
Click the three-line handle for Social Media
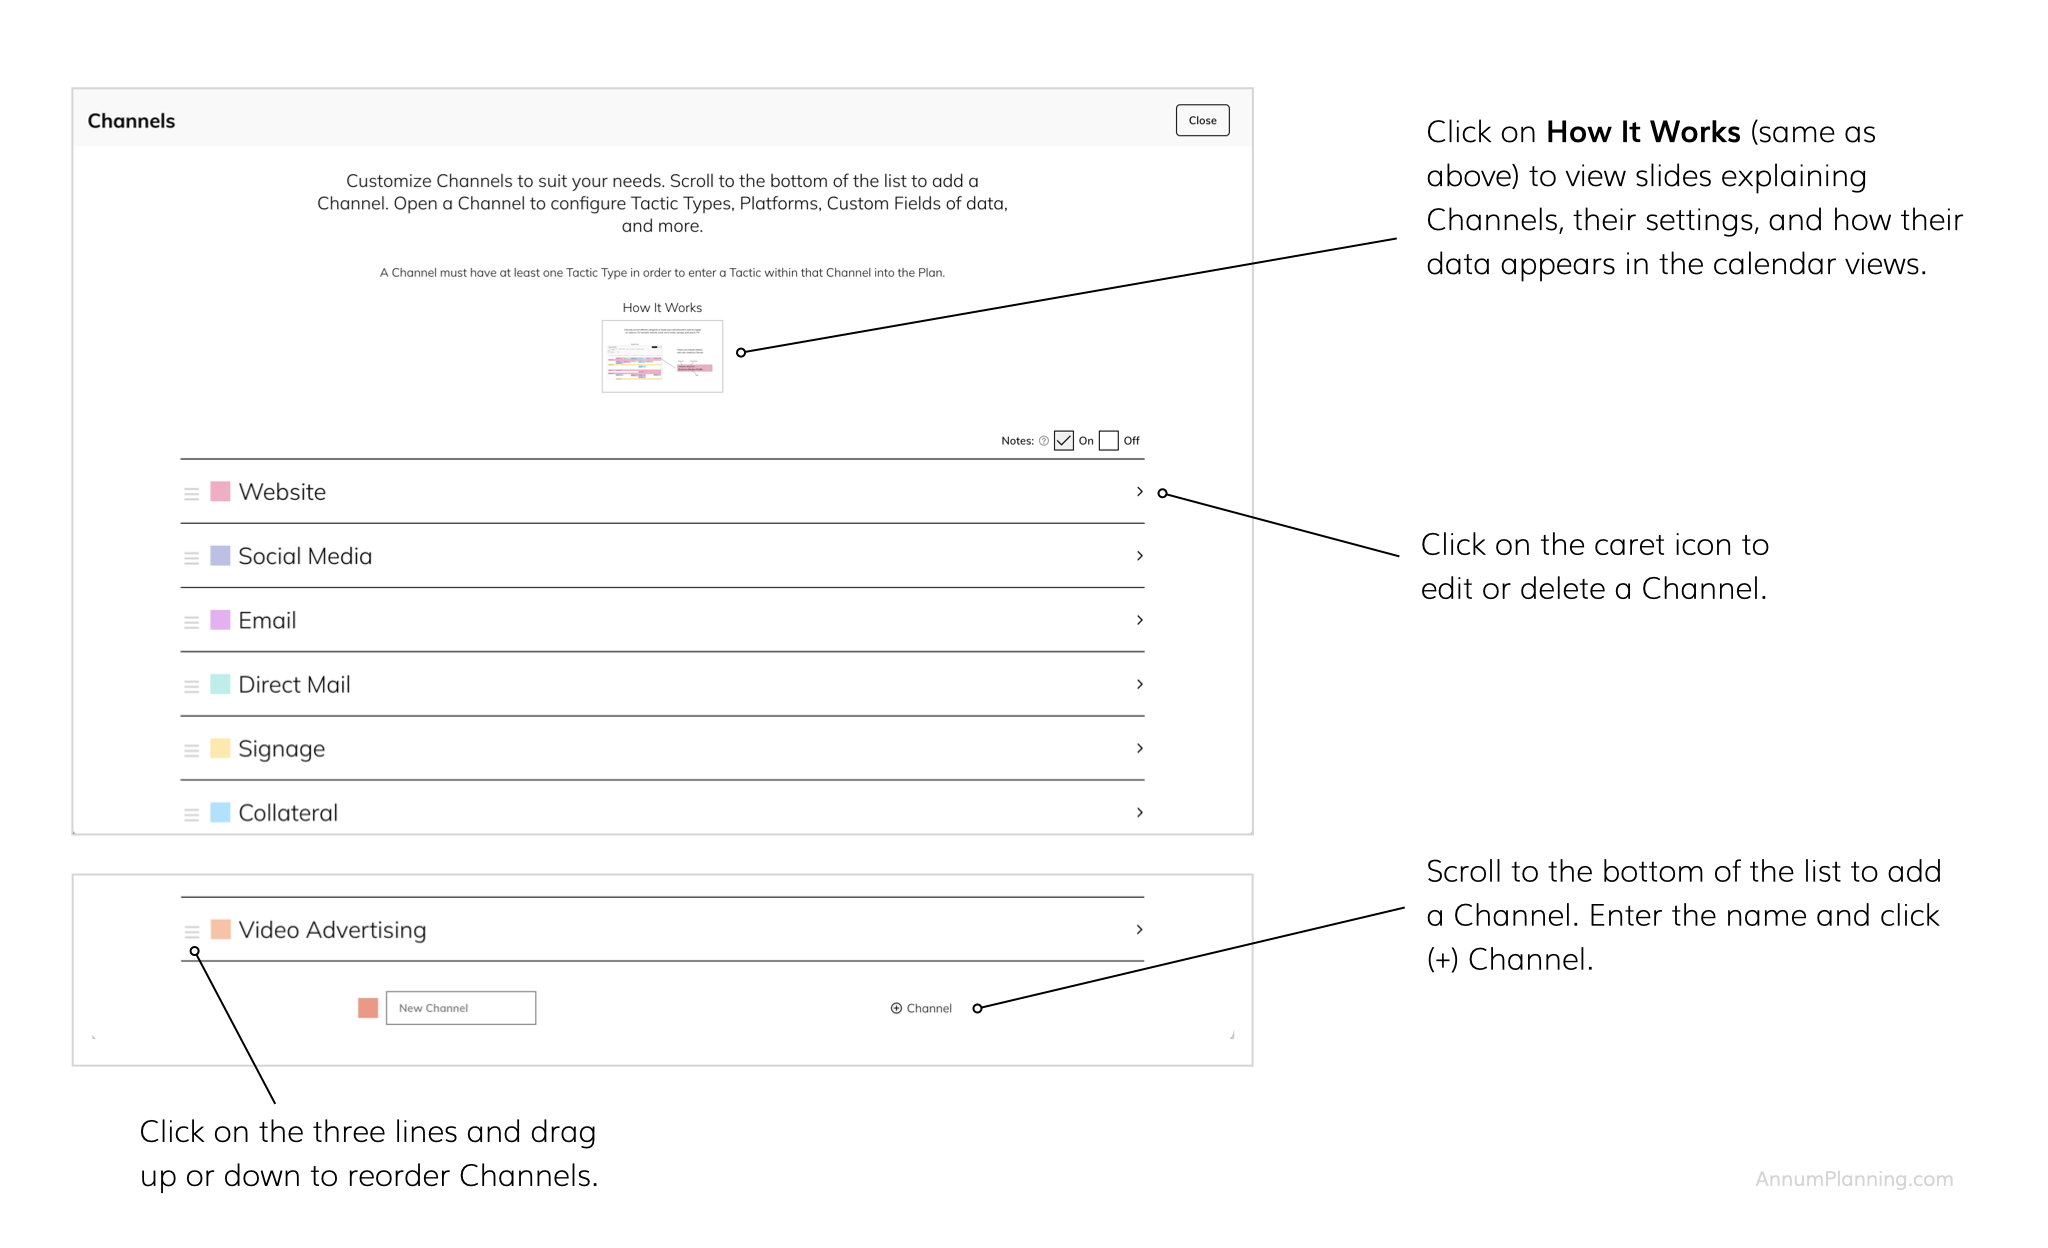(x=191, y=557)
